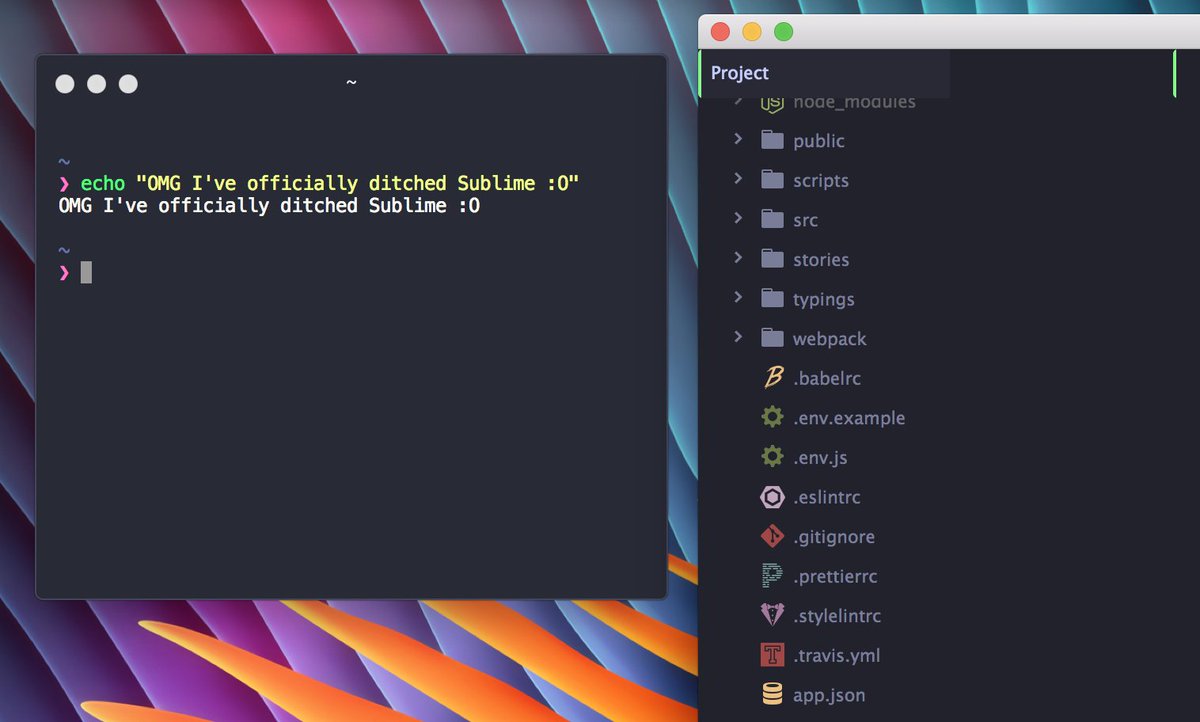
Task: Click the scripts folder icon
Action: tap(772, 180)
